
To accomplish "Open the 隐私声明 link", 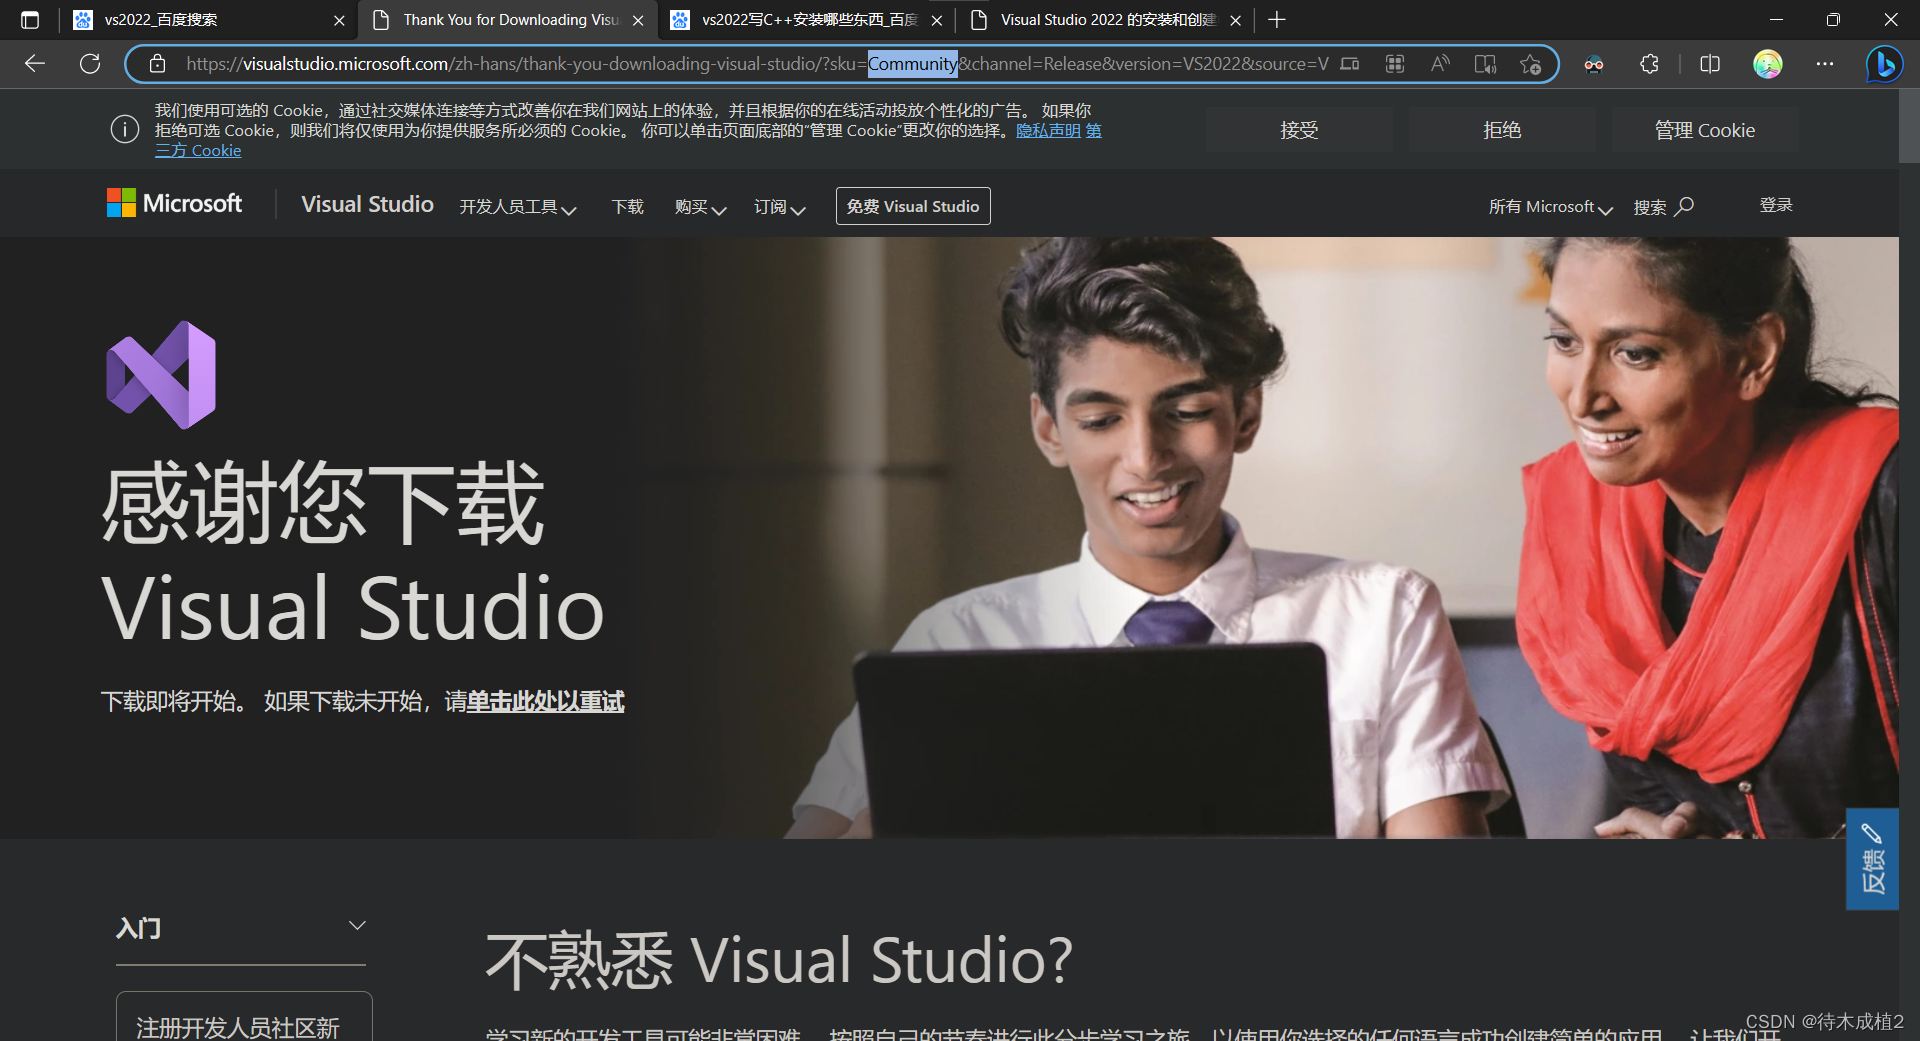I will pyautogui.click(x=1048, y=131).
